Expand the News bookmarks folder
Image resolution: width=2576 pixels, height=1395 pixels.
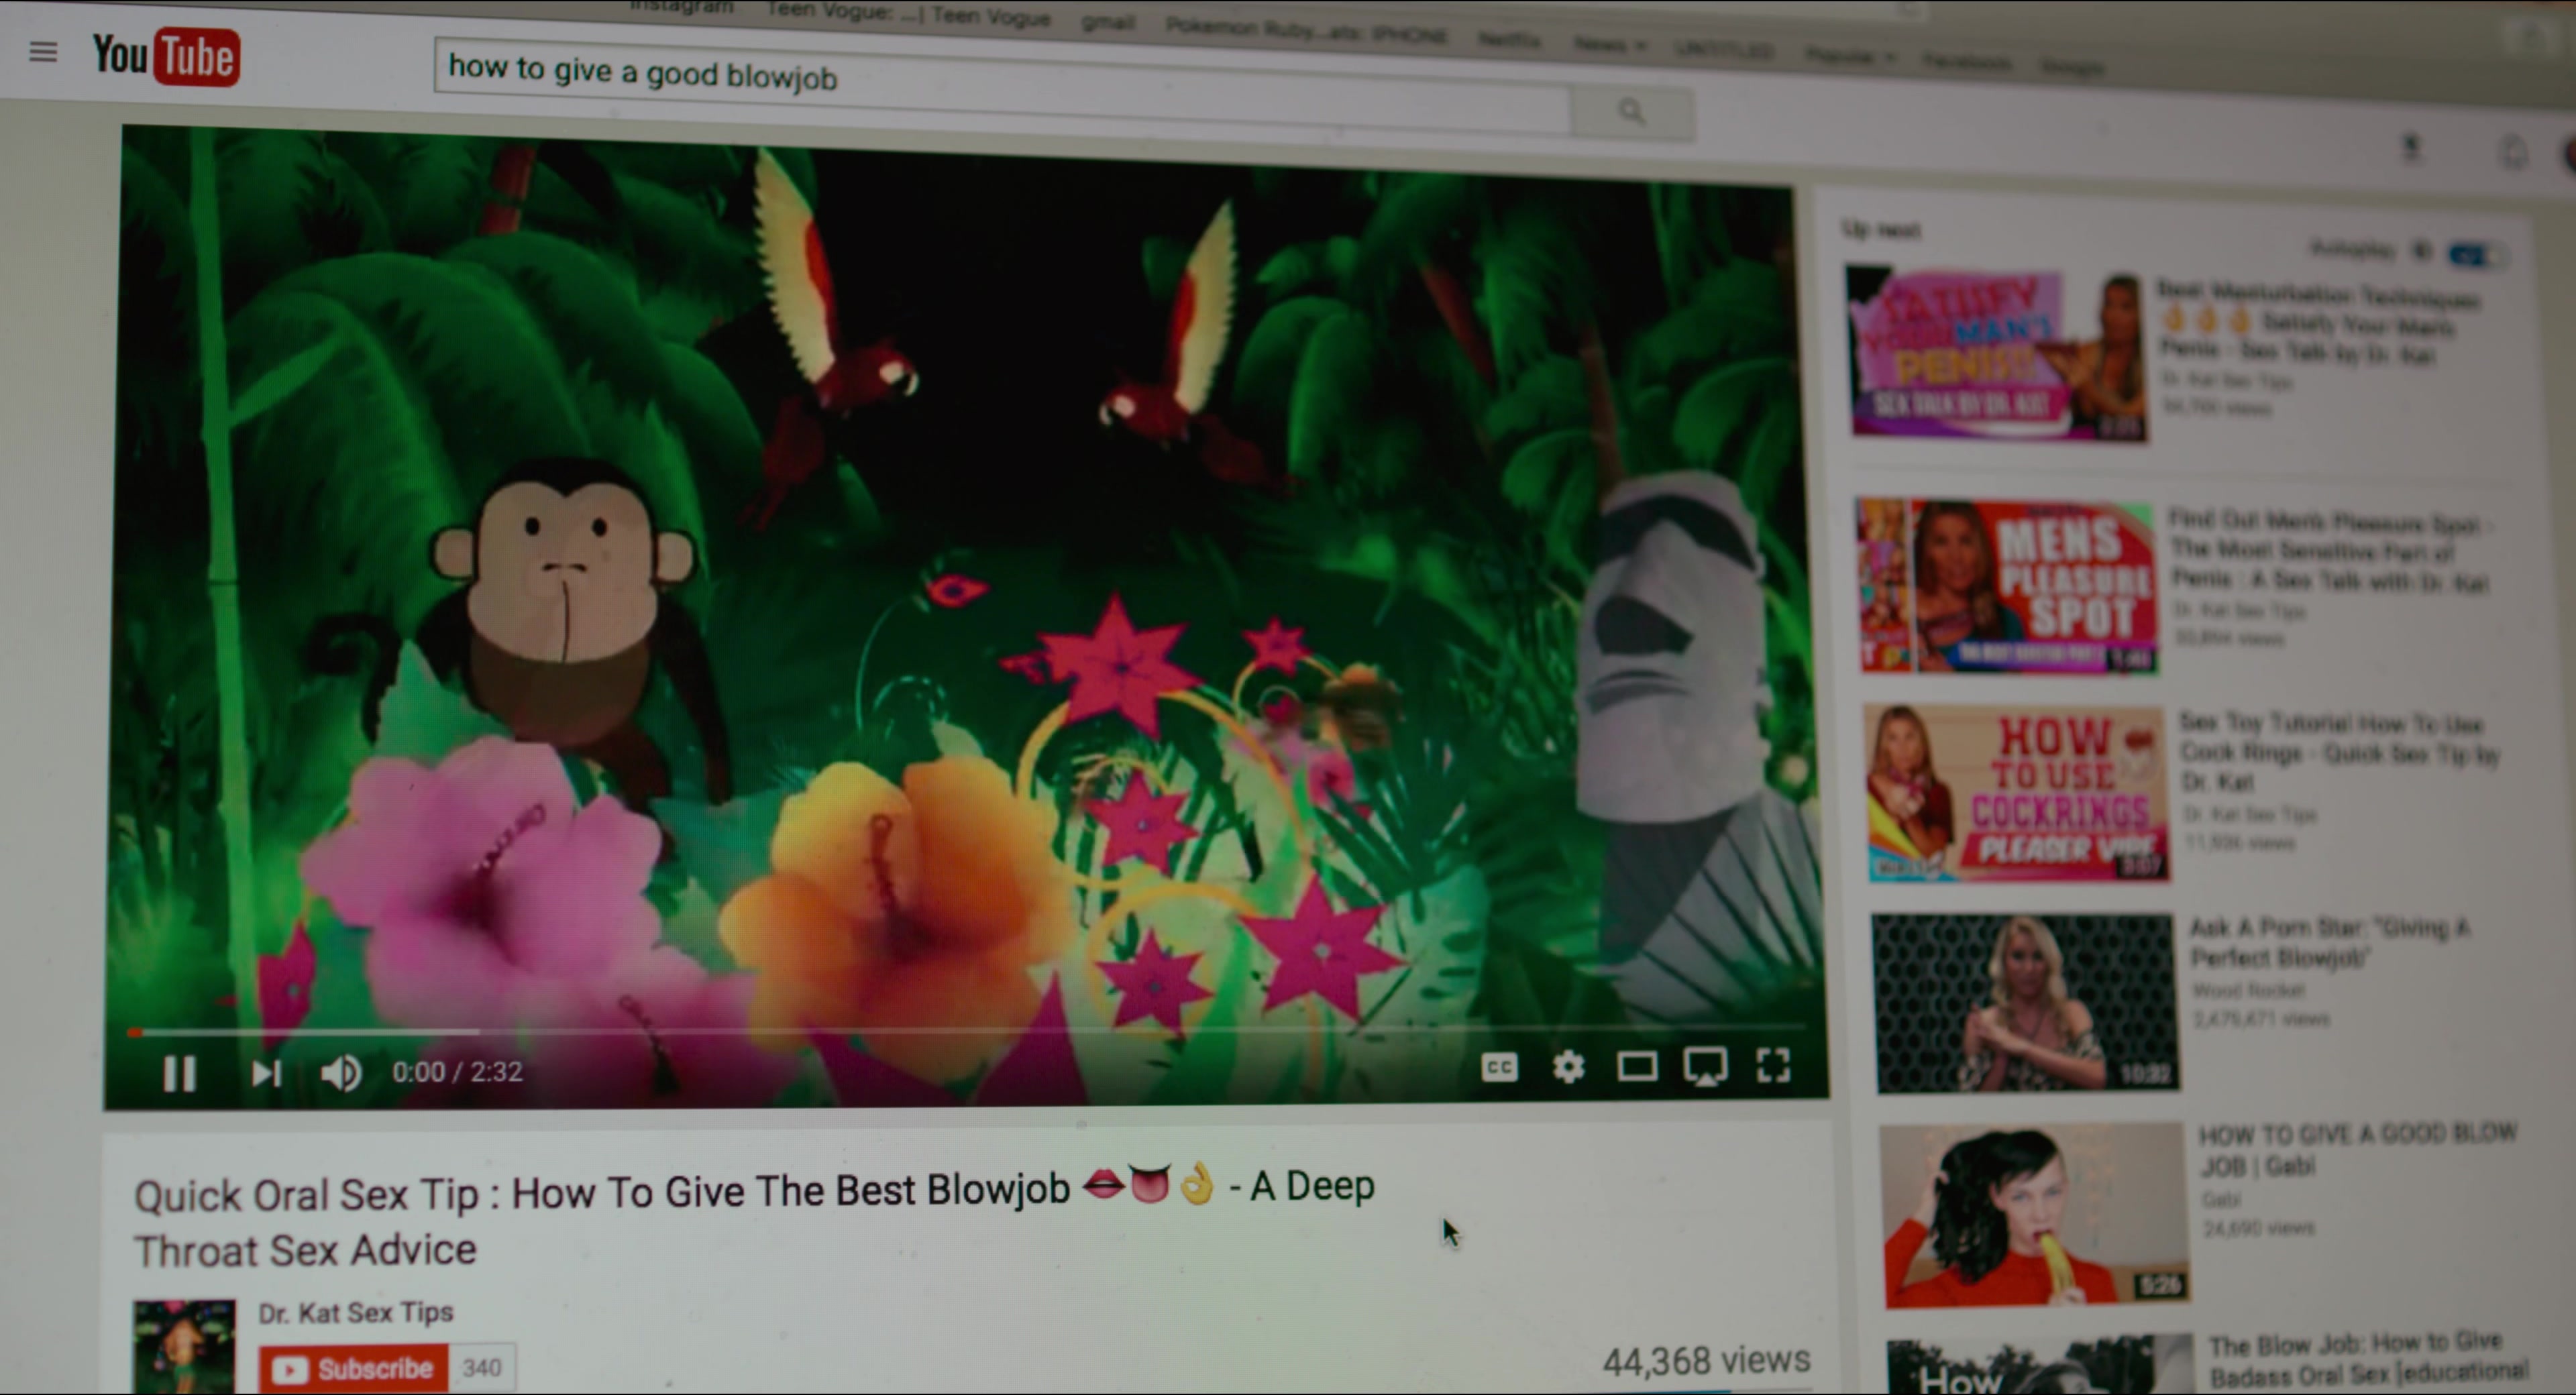[x=1609, y=44]
